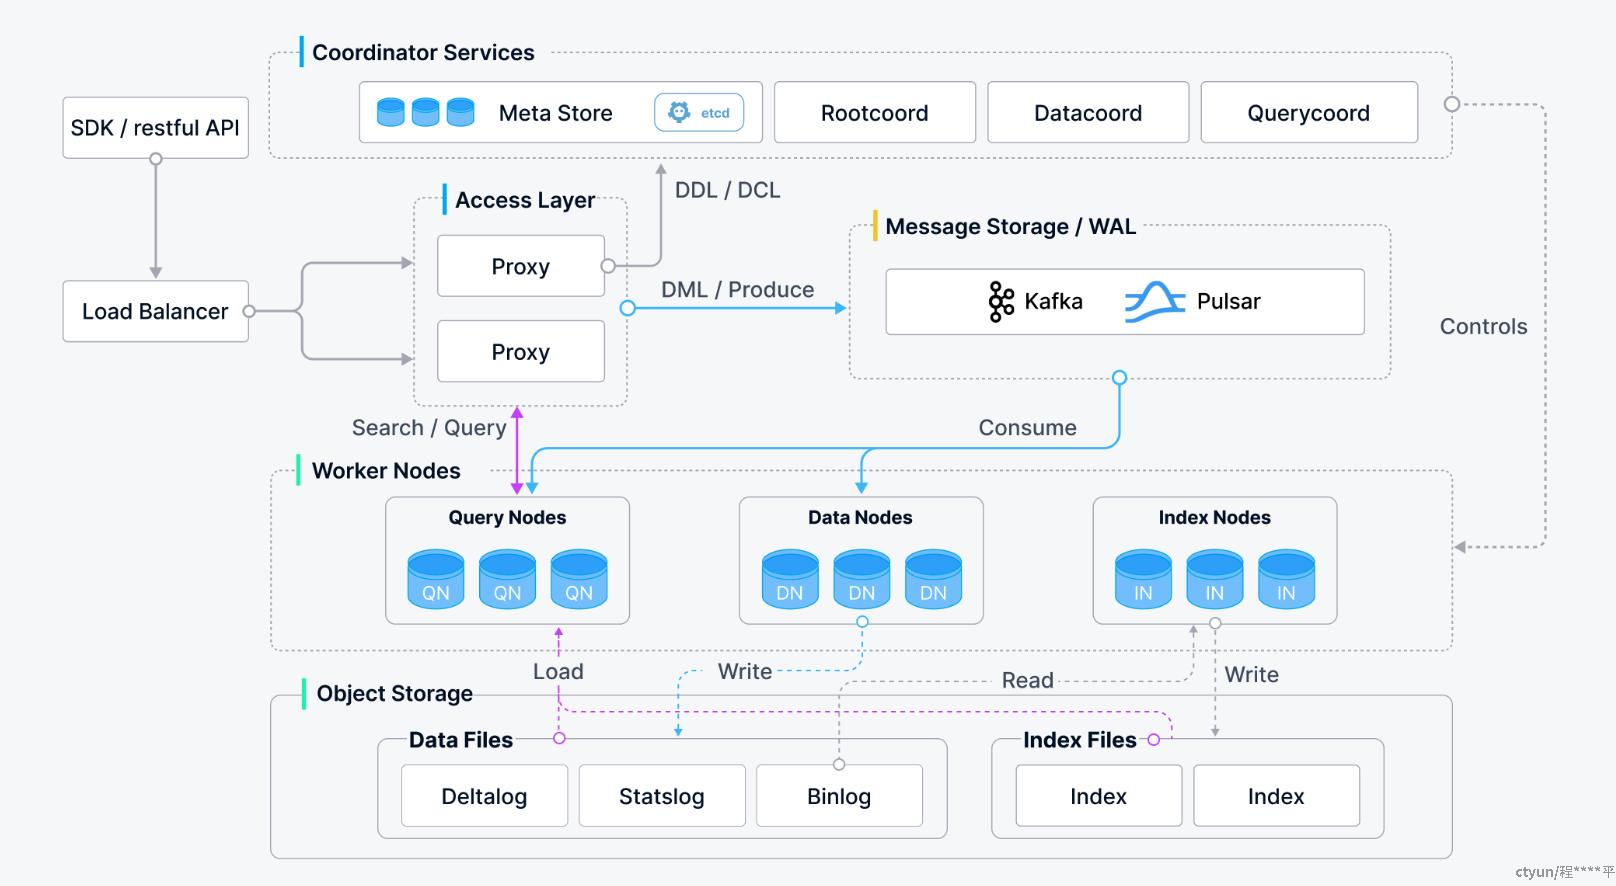Click the Datacoord box
The width and height of the screenshot is (1616, 886).
[1088, 112]
